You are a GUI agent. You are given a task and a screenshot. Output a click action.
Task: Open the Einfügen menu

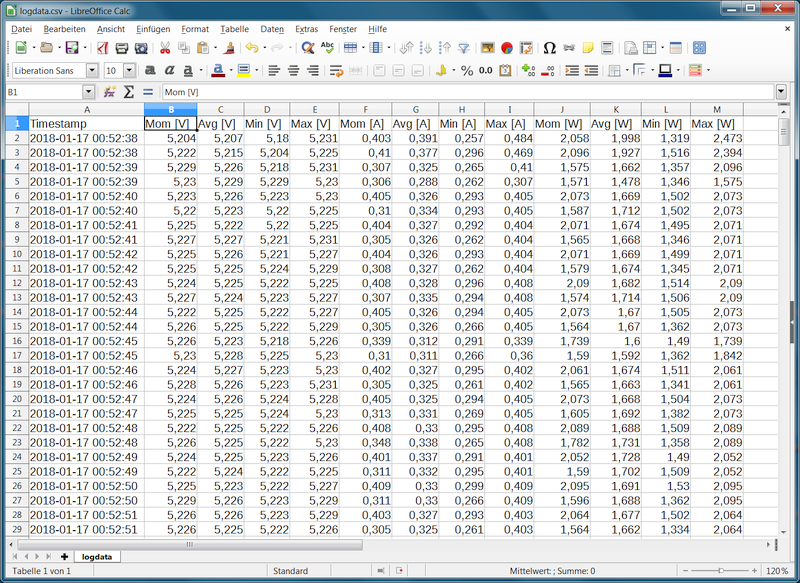[x=153, y=29]
